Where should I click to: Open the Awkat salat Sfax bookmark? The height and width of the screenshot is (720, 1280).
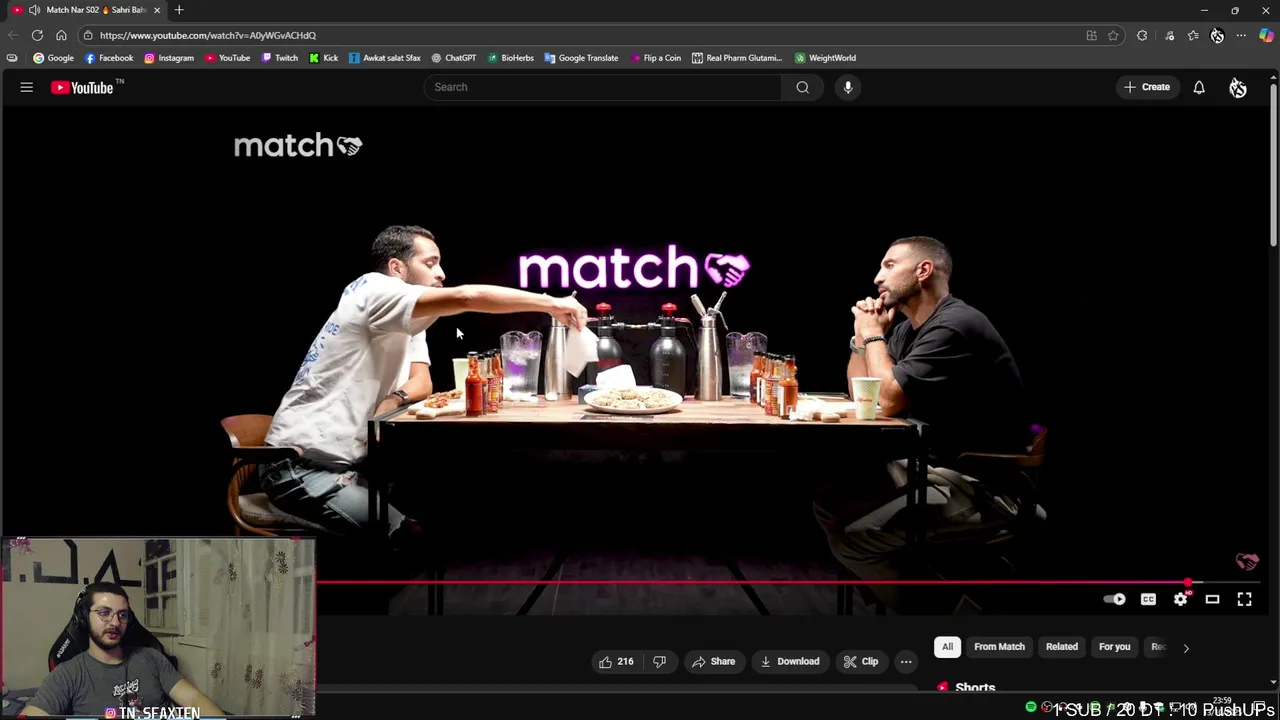tap(385, 58)
